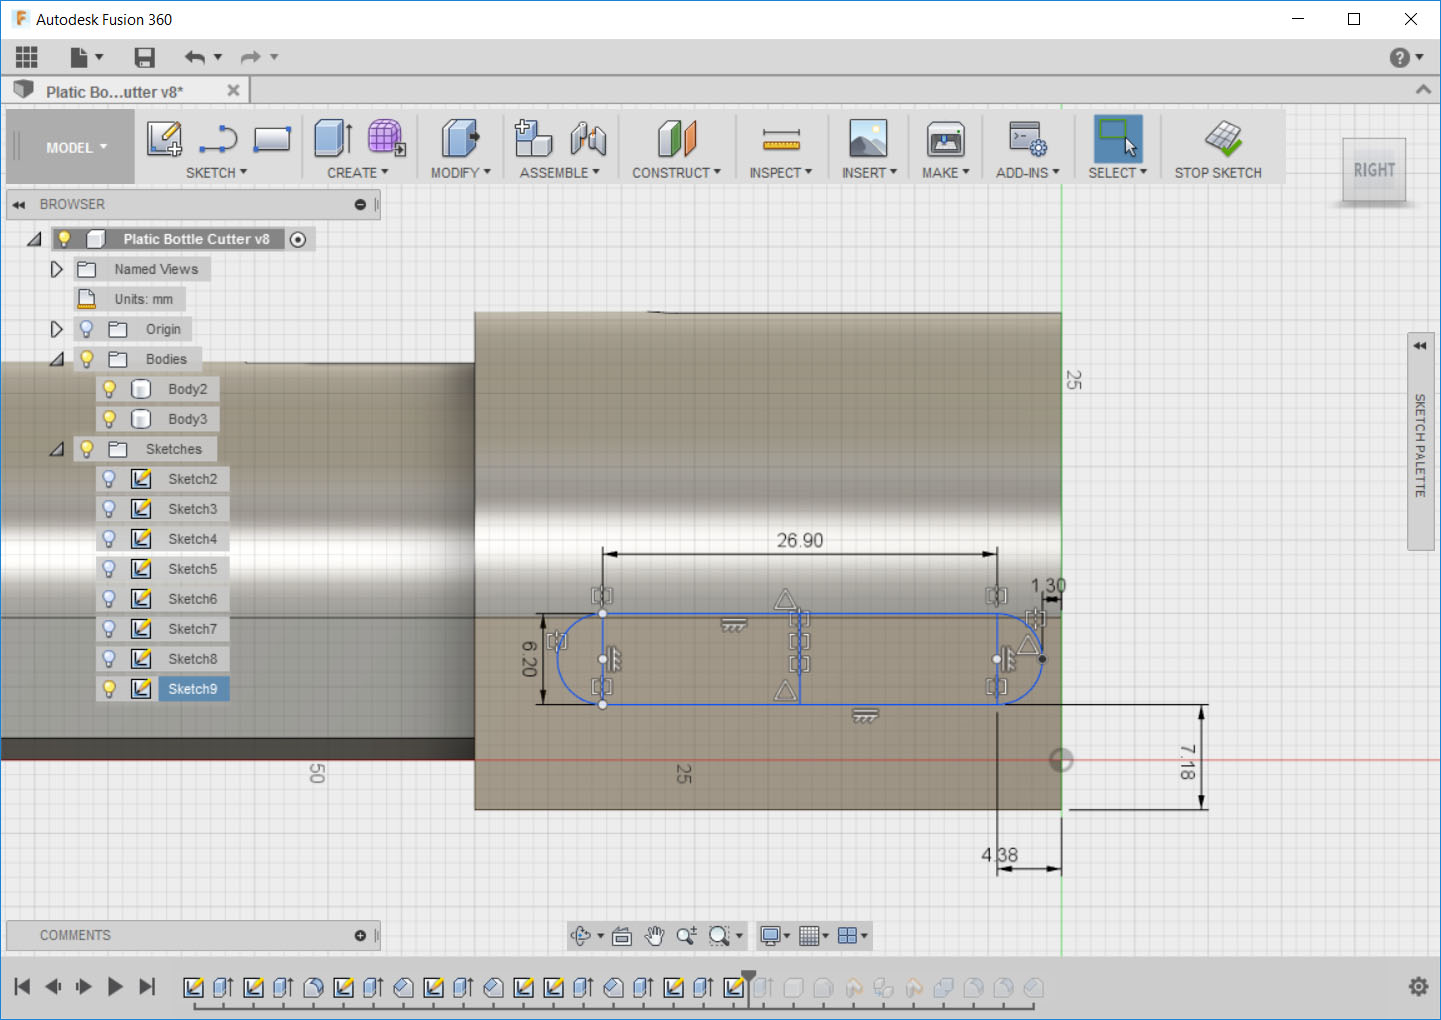Click the New Component icon under ASSEMBLE
This screenshot has height=1020, width=1441.
click(x=533, y=139)
